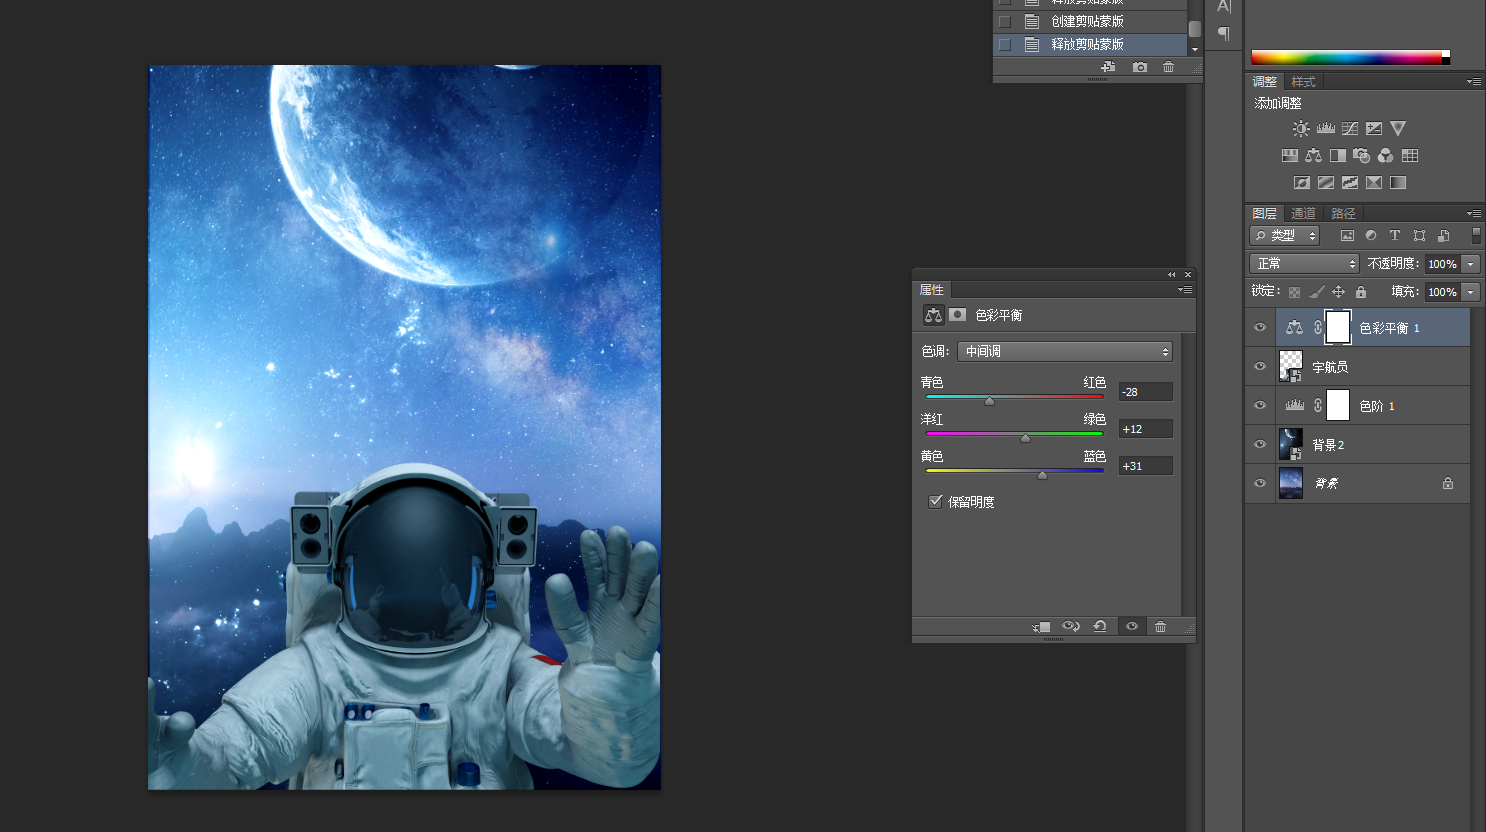Click the yellow-blue value input field

[x=1145, y=466]
